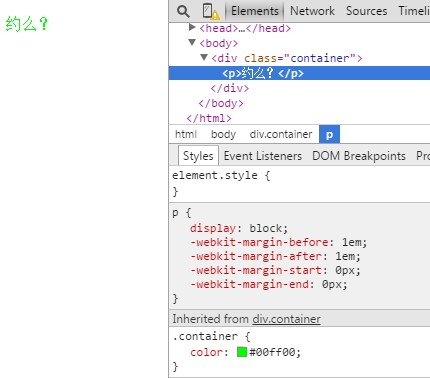Select div.container in the breadcrumb bar
This screenshot has height=378, width=430.
pyautogui.click(x=281, y=134)
